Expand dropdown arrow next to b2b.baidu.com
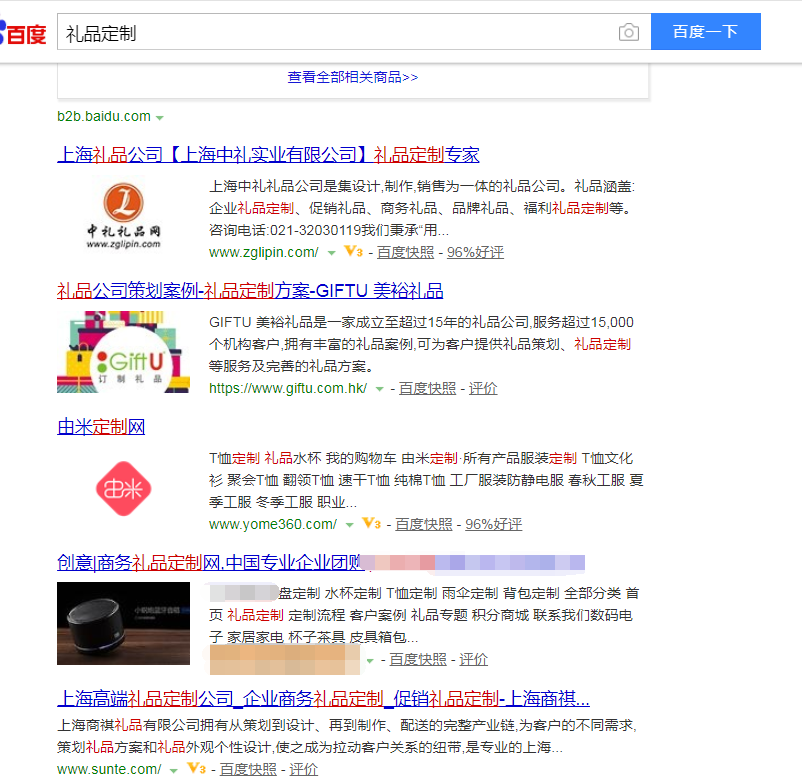This screenshot has height=783, width=802. pyautogui.click(x=160, y=118)
